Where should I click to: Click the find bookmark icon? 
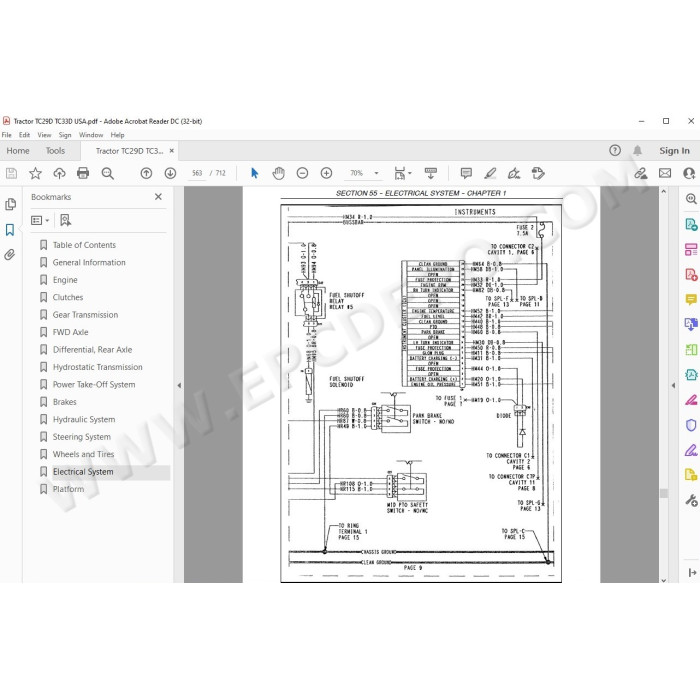66,220
